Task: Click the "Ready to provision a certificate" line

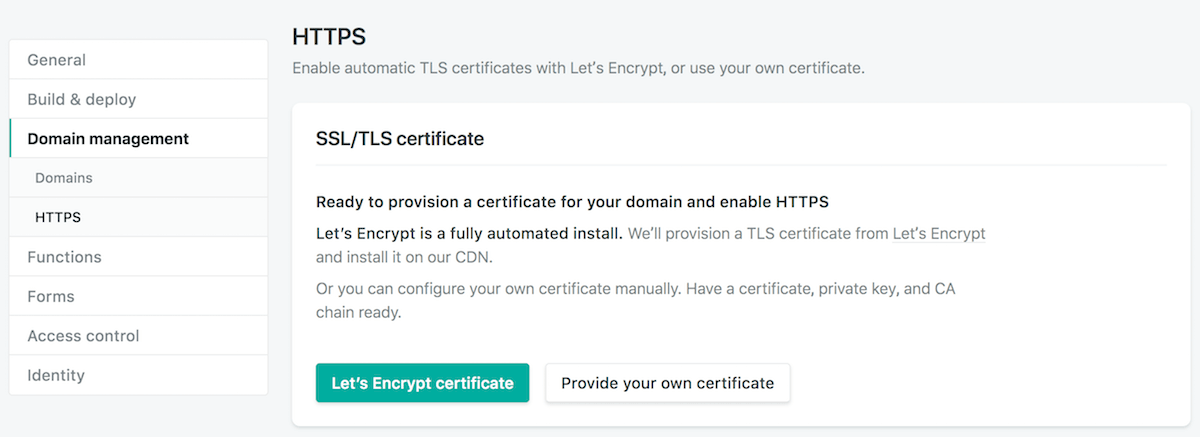Action: coord(572,202)
